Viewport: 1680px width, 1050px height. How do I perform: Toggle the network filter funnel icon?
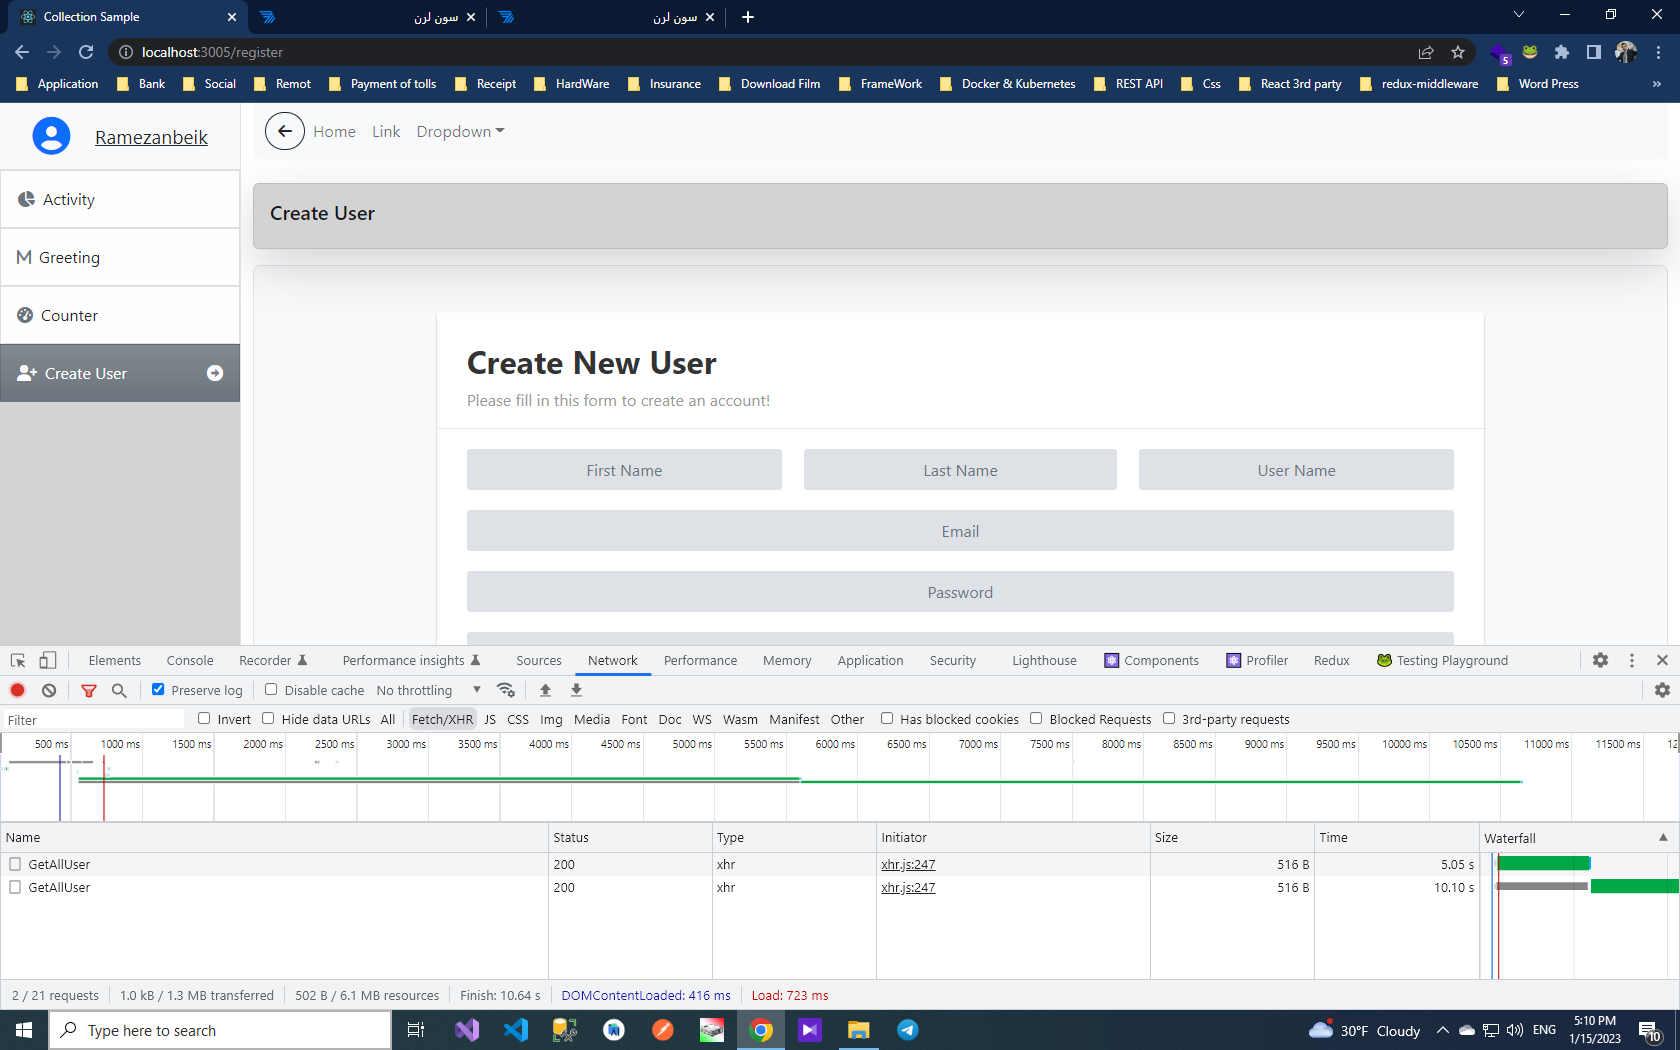[x=89, y=690]
